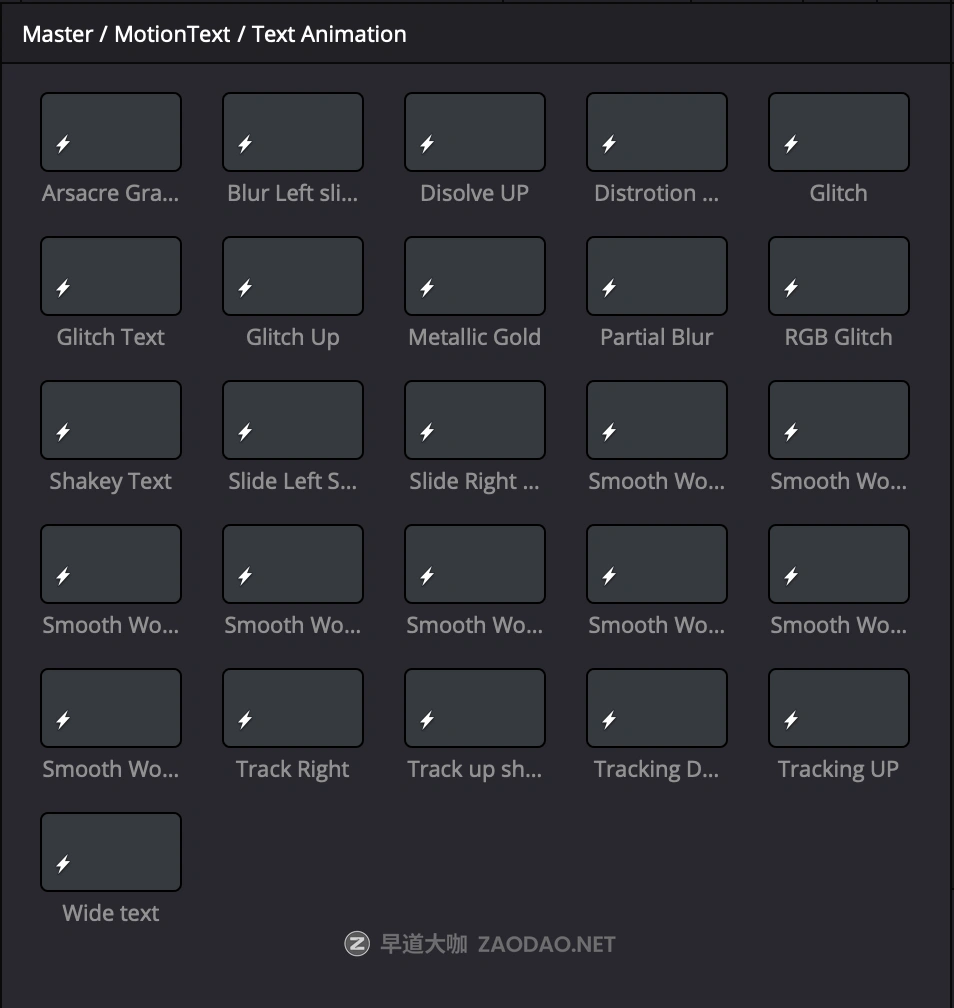This screenshot has width=954, height=1008.
Task: Choose the Track up sh... thumbnail
Action: pos(475,708)
